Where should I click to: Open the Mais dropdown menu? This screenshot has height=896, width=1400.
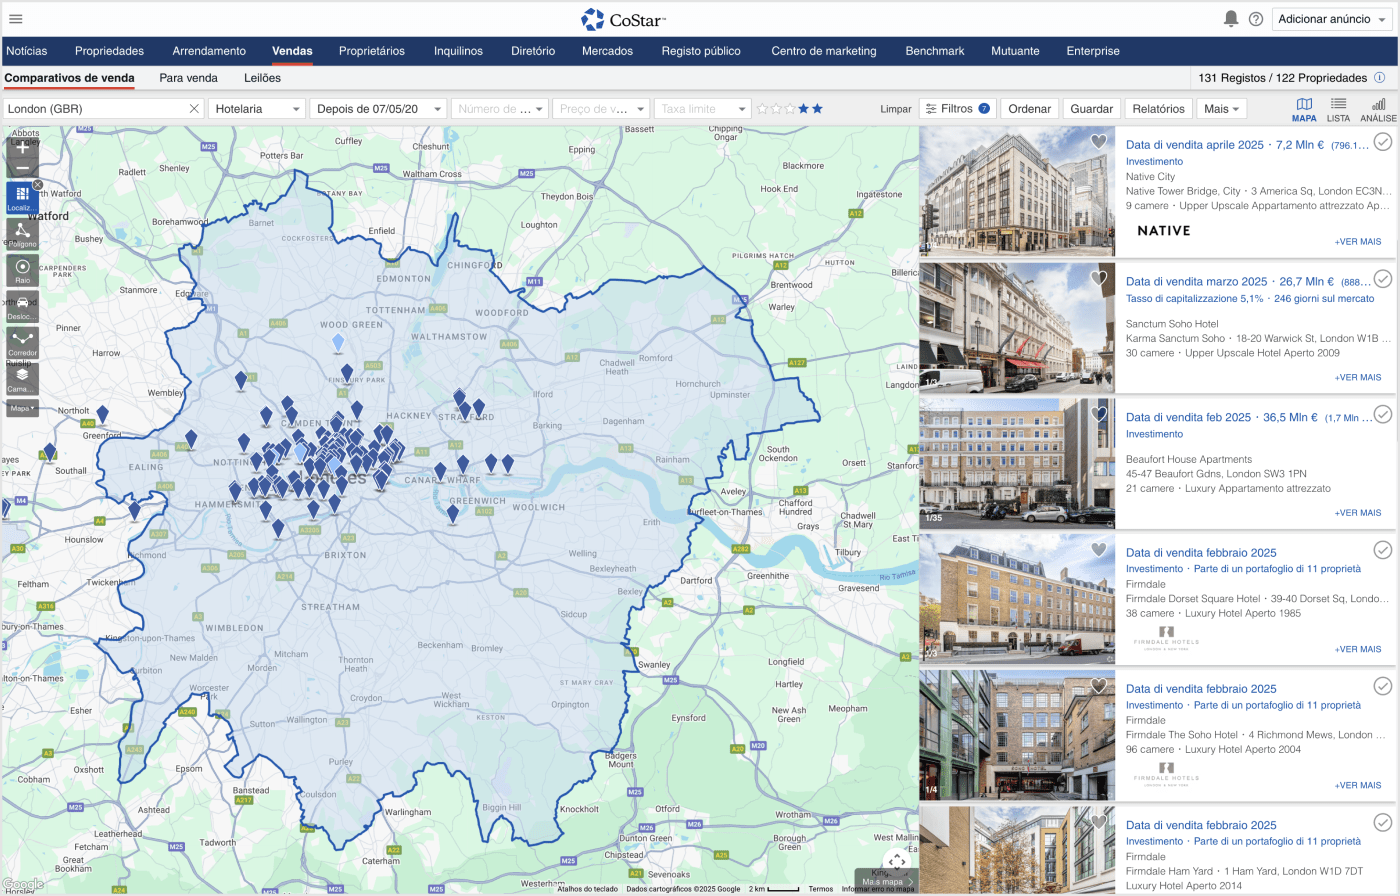1221,109
